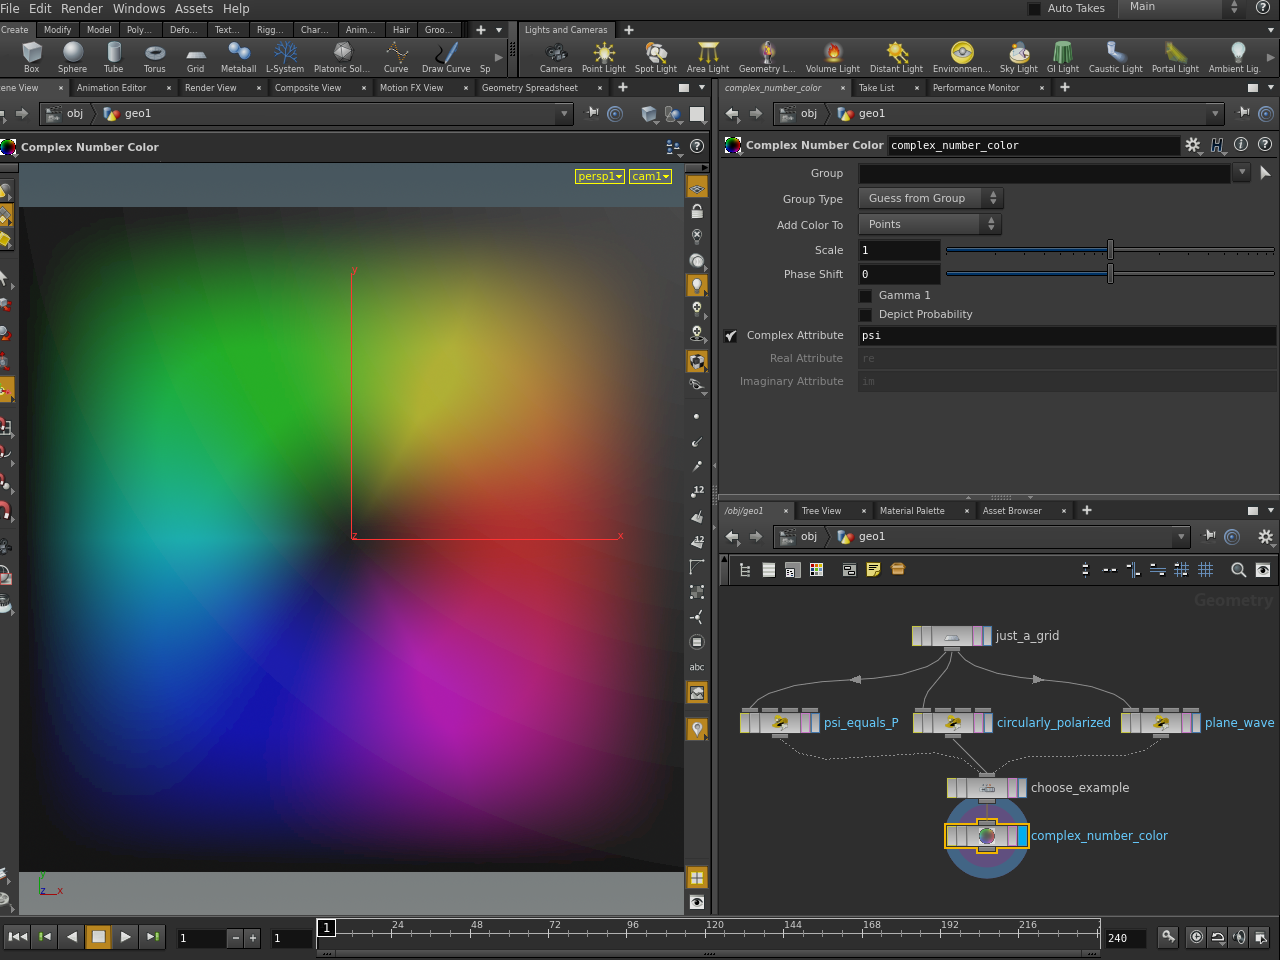This screenshot has height=960, width=1280.
Task: Add an Area Light from the shelf
Action: tap(708, 57)
